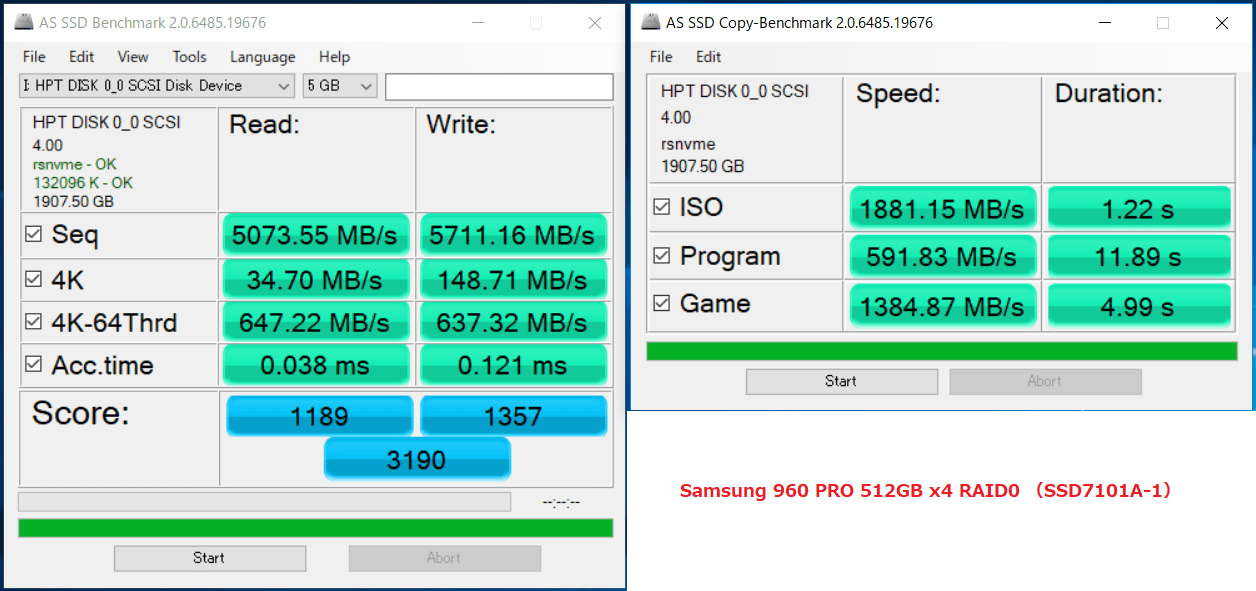Image resolution: width=1256 pixels, height=591 pixels.
Task: Click the rsnvme - OK driver status text
Action: [x=74, y=164]
